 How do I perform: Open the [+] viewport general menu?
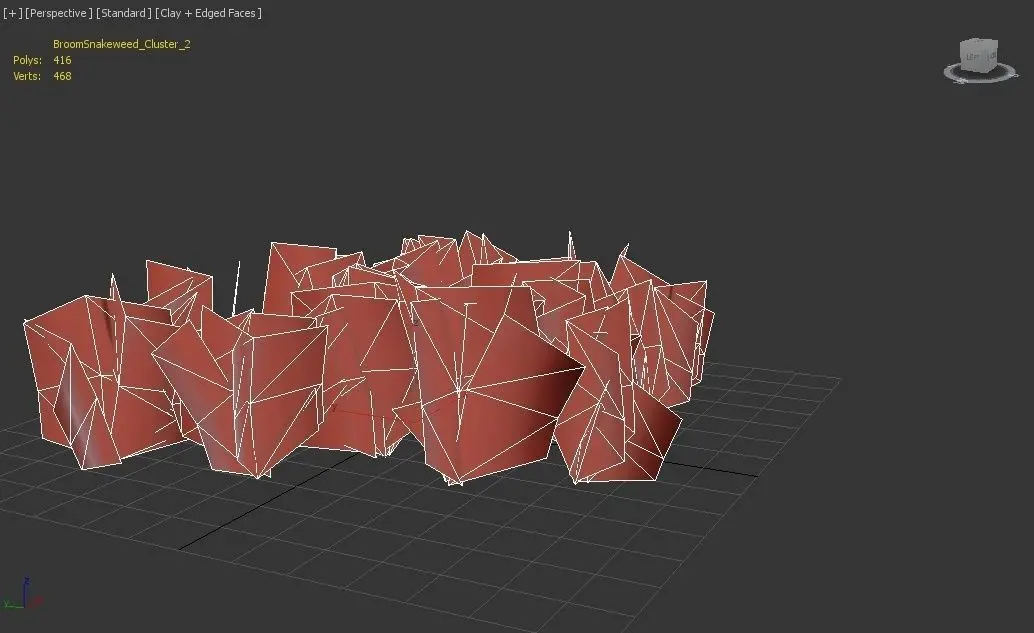point(12,13)
